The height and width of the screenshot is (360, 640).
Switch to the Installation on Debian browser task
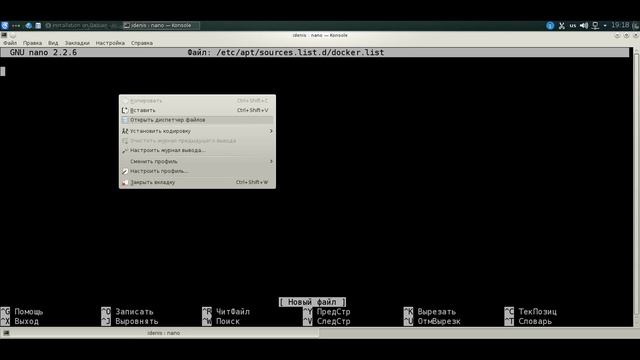click(x=82, y=25)
